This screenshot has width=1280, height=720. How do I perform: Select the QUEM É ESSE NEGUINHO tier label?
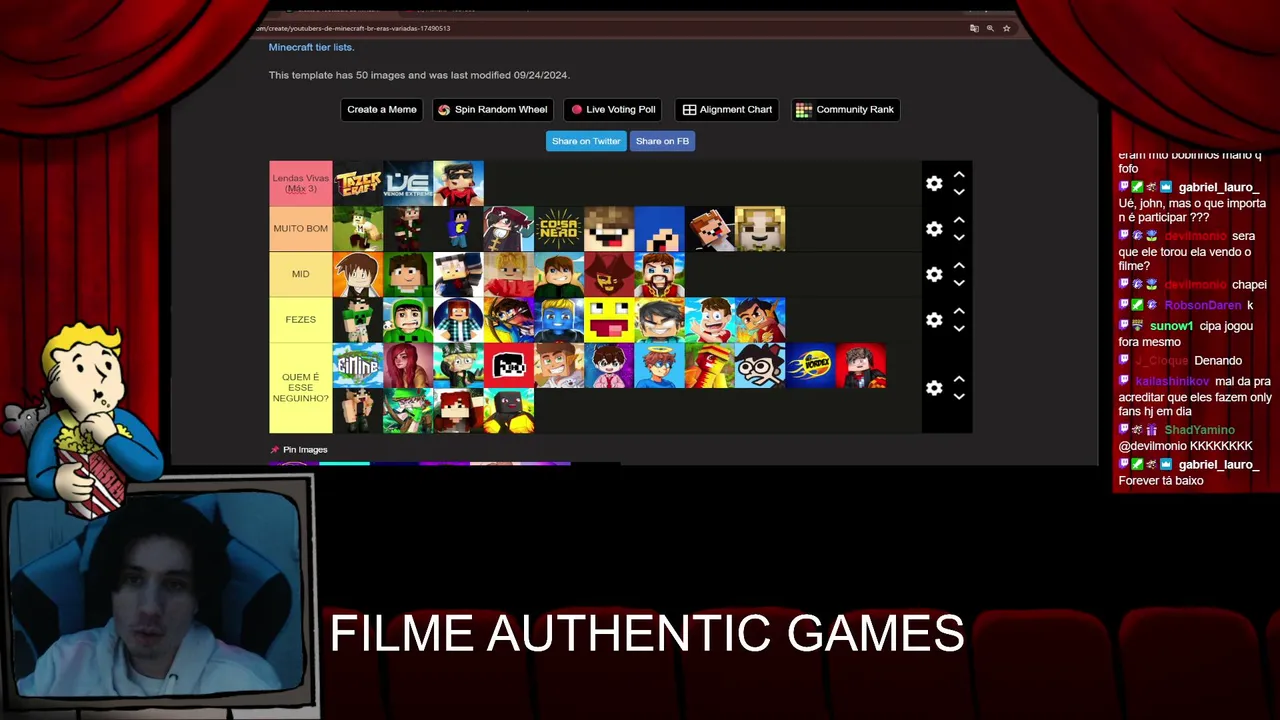click(300, 388)
